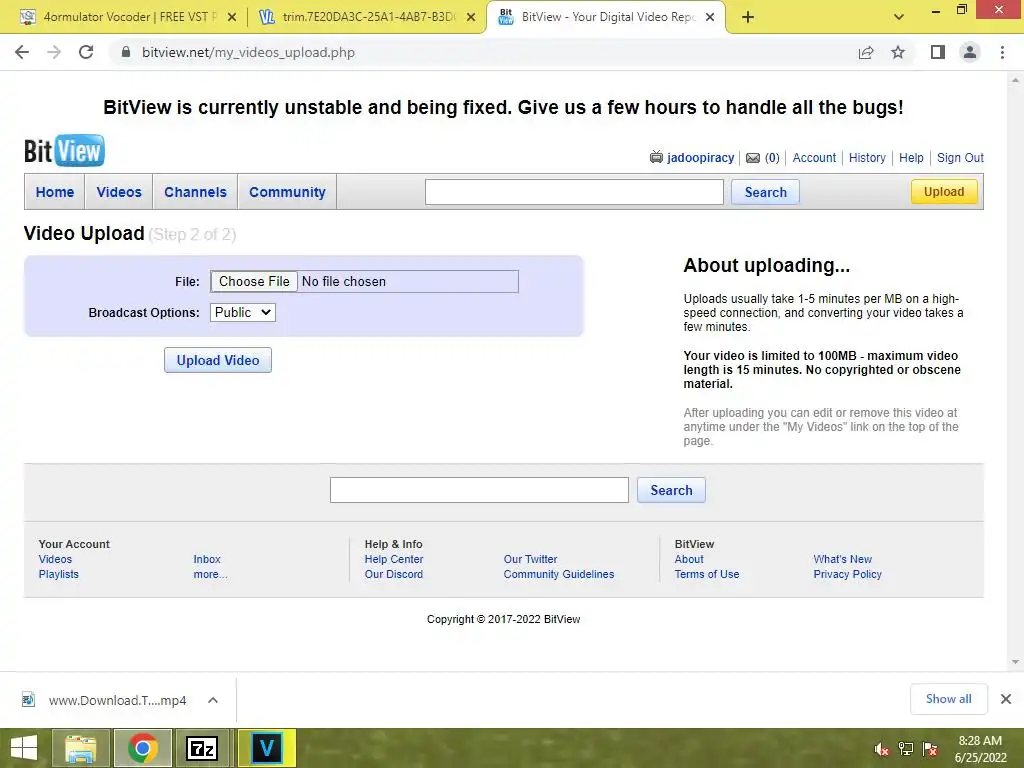Open the History link
The image size is (1024, 768).
tap(867, 157)
